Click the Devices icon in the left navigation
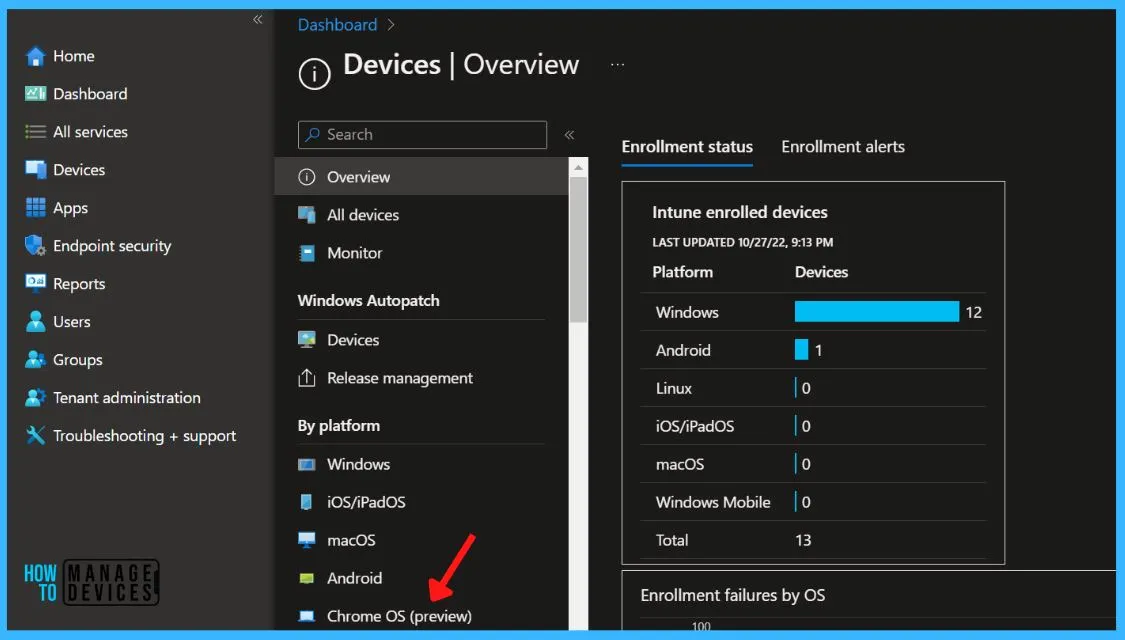 click(35, 170)
